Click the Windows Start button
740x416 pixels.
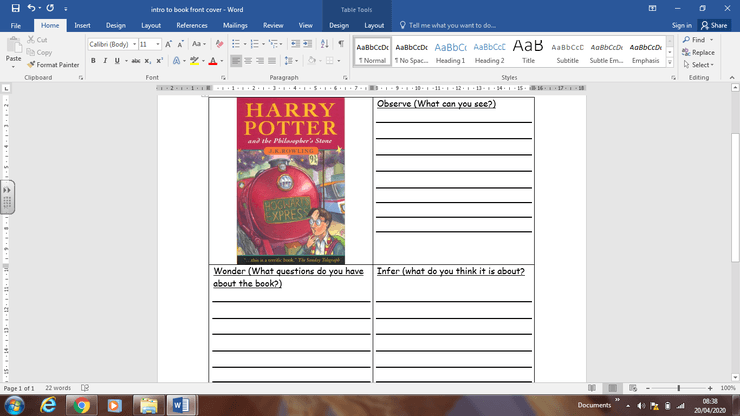point(14,406)
